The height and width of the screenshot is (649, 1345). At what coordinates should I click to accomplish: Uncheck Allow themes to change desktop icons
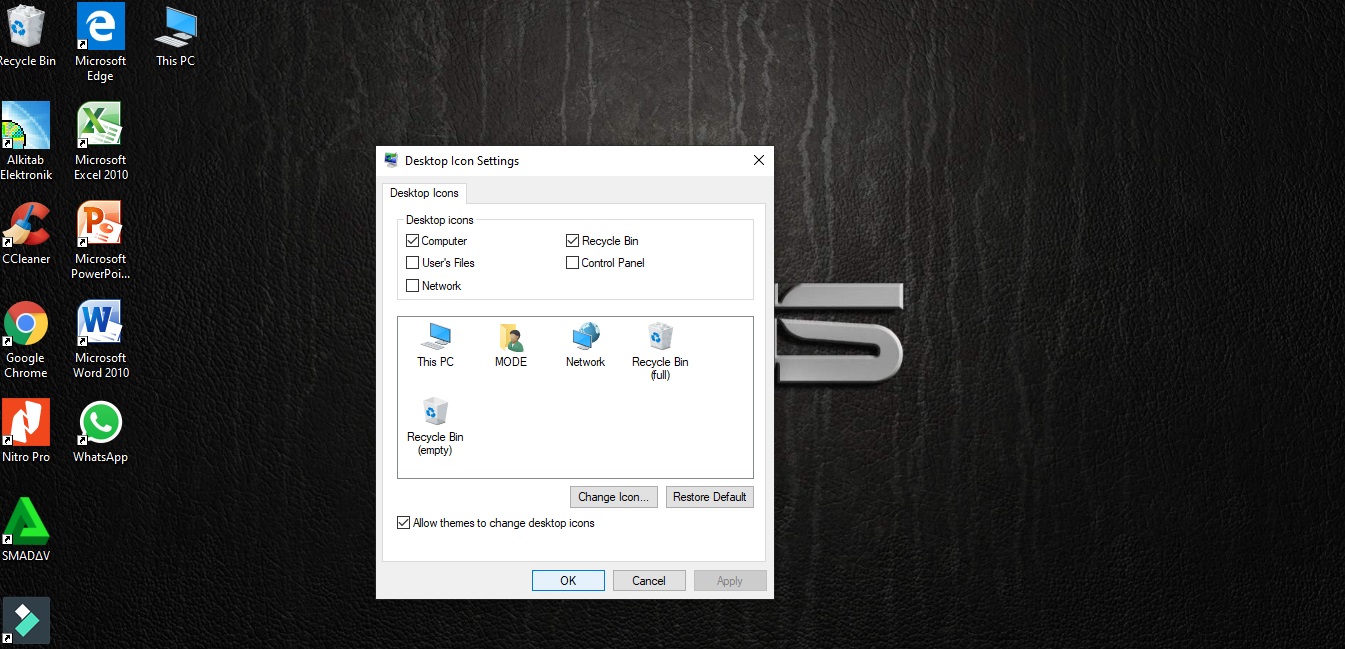coord(403,522)
